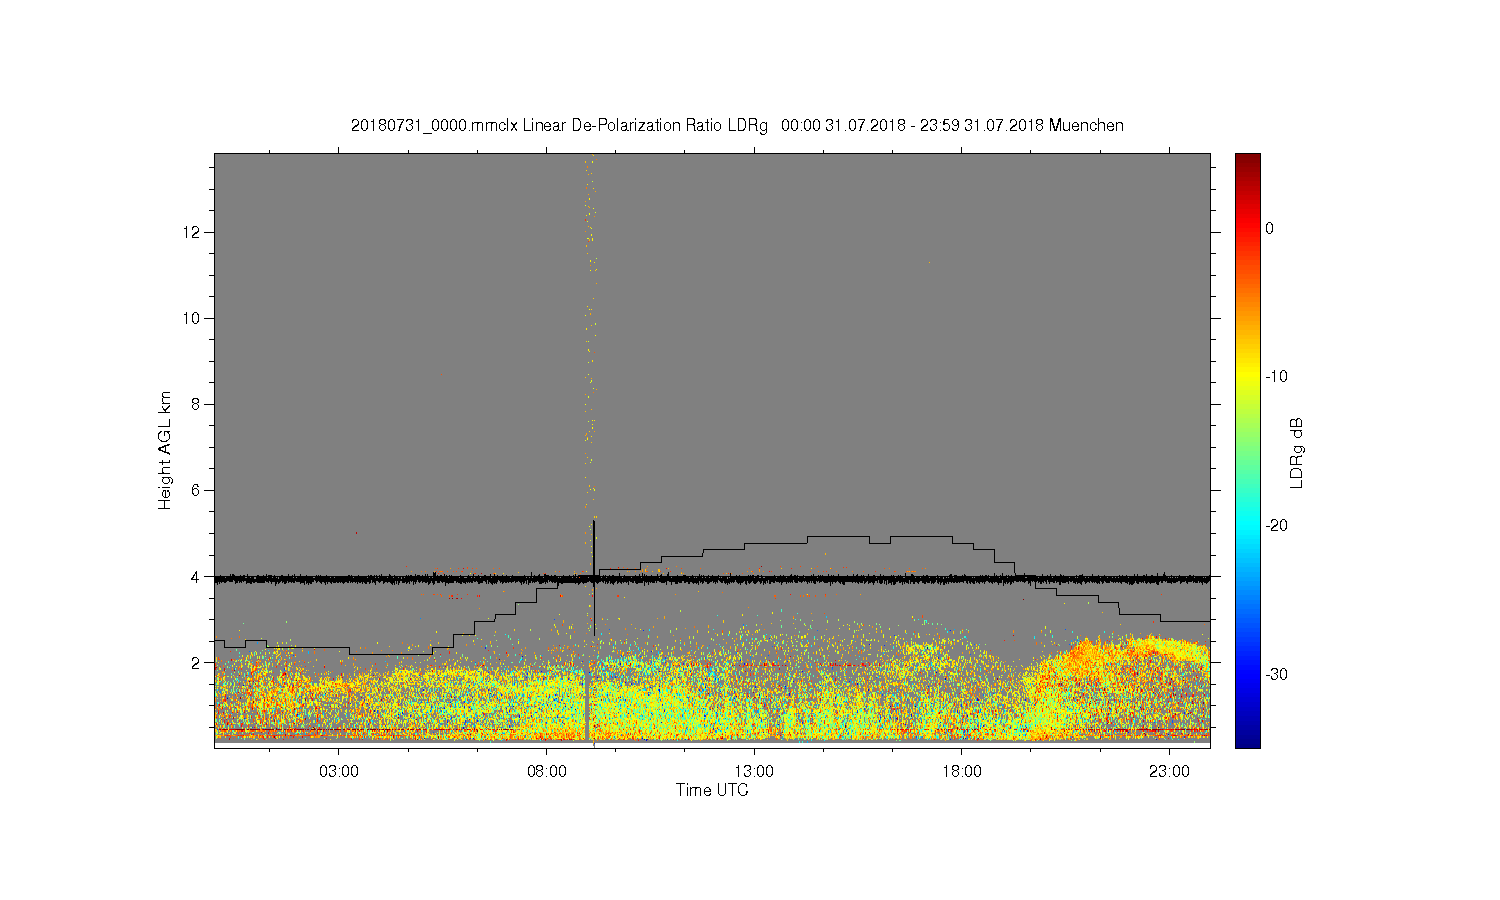Click the height tick label 10
The width and height of the screenshot is (1500, 900).
(x=193, y=319)
